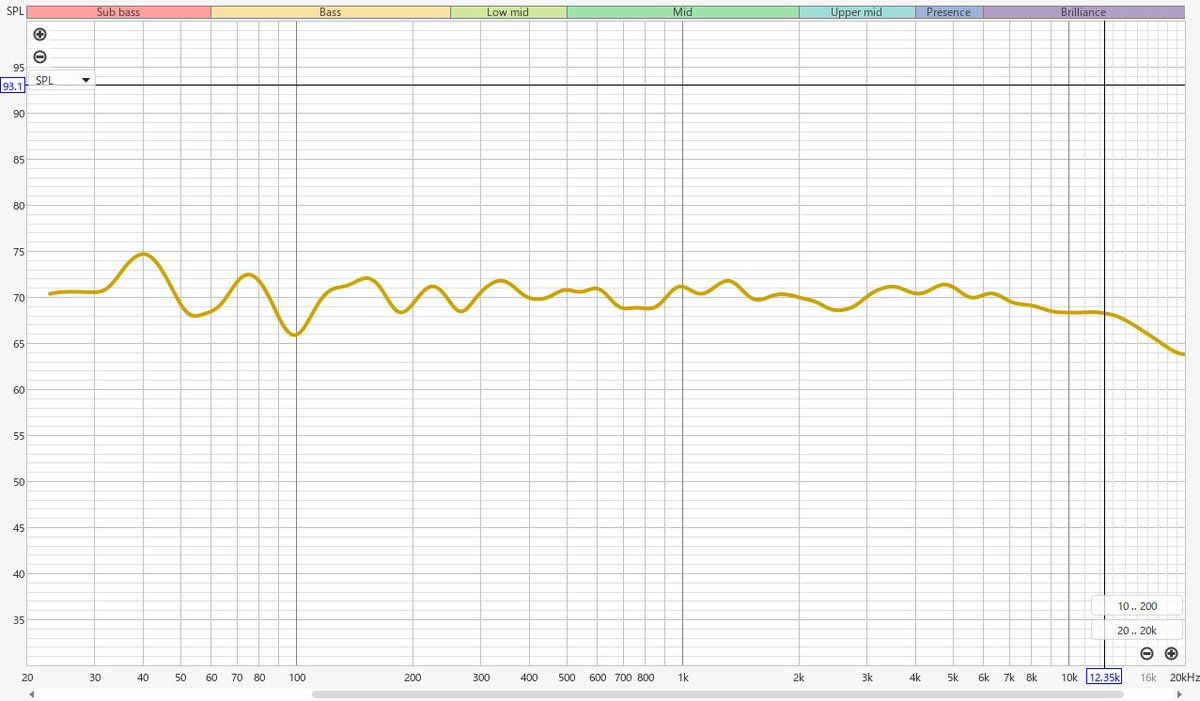
Task: Select the Presence band label
Action: pyautogui.click(x=949, y=12)
